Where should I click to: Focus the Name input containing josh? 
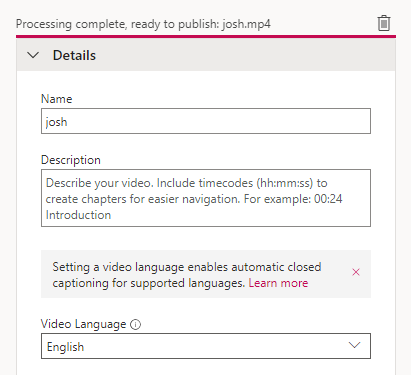pyautogui.click(x=206, y=121)
